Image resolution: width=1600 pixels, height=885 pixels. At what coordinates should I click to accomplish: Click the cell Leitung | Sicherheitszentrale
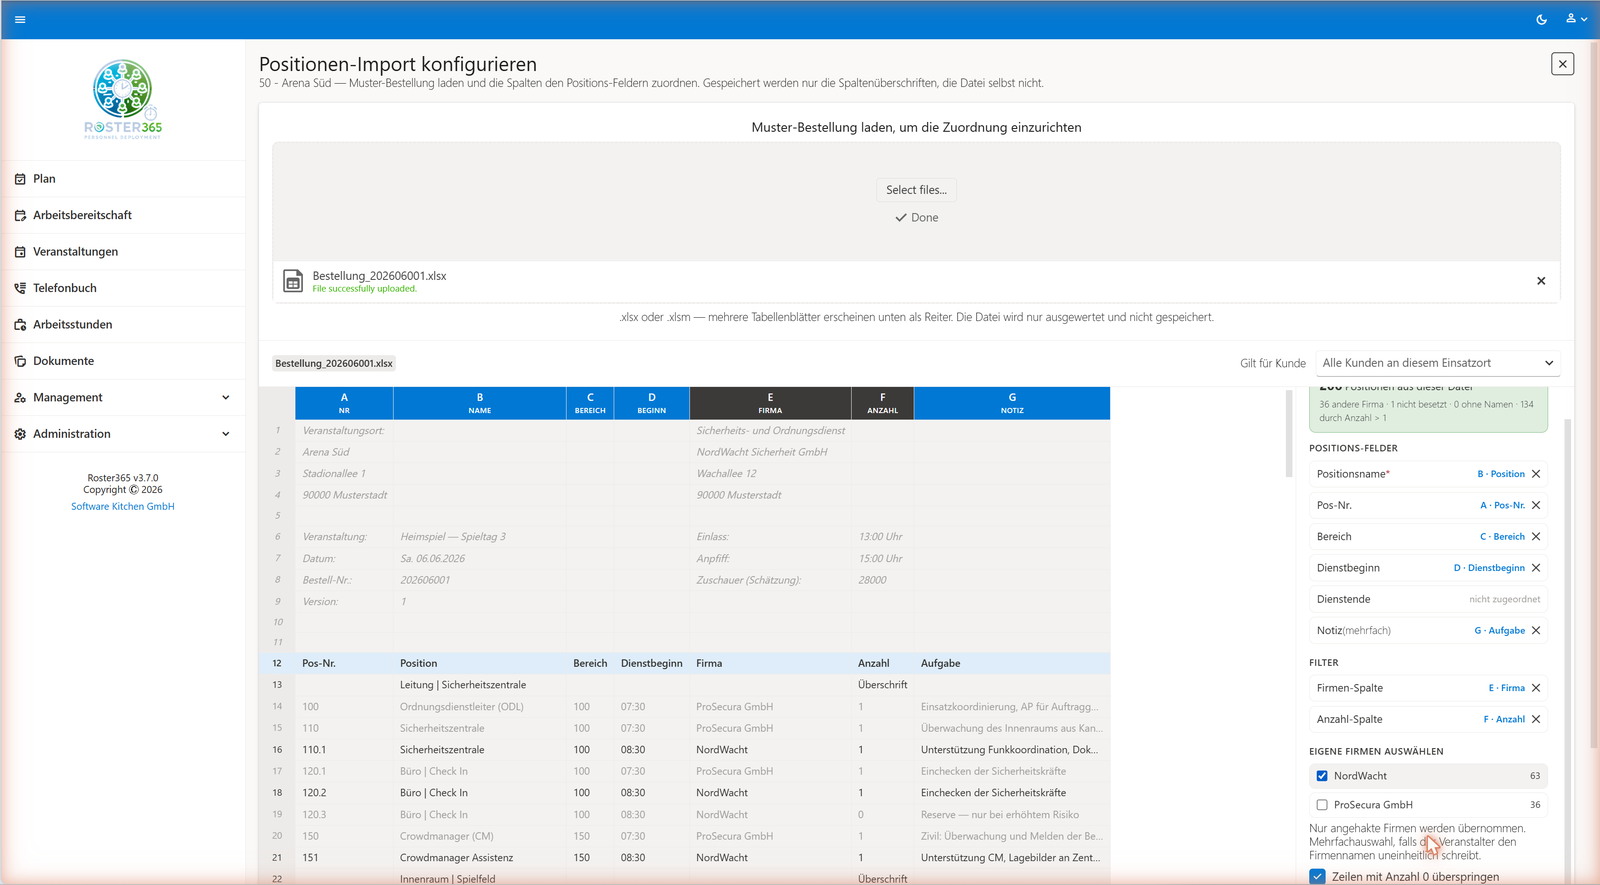click(480, 685)
